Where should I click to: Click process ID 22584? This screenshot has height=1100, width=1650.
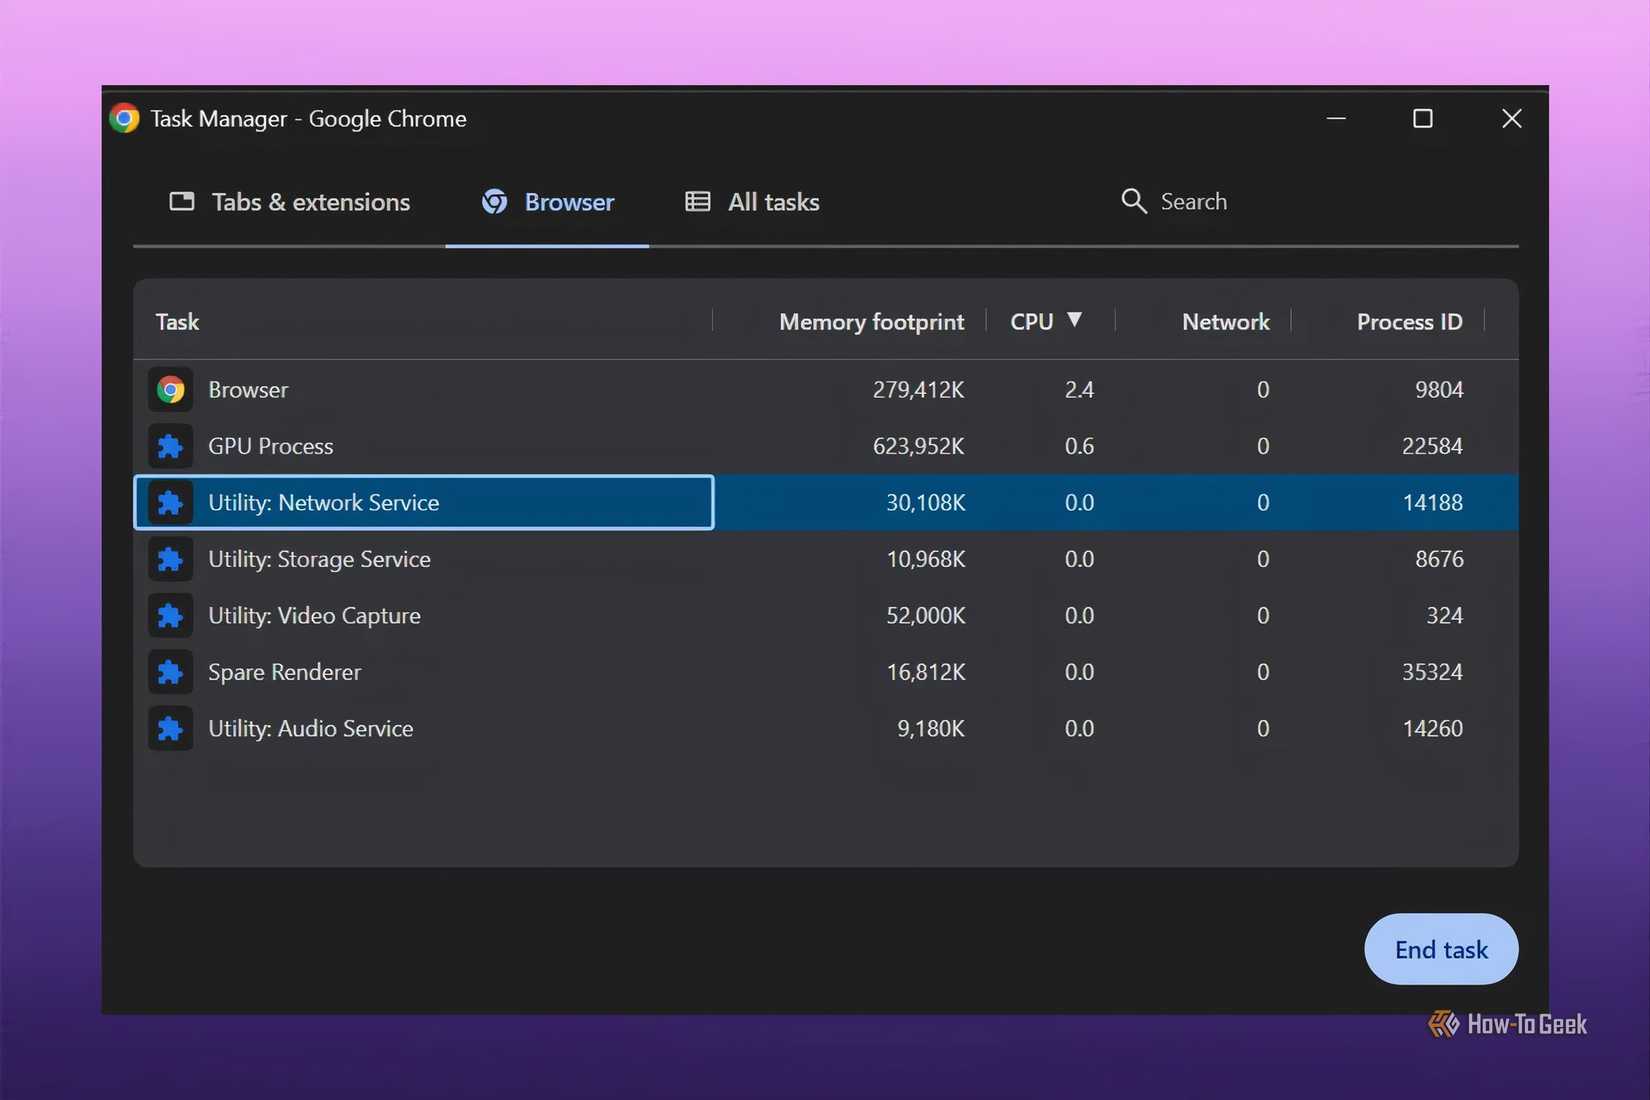[x=1432, y=446]
